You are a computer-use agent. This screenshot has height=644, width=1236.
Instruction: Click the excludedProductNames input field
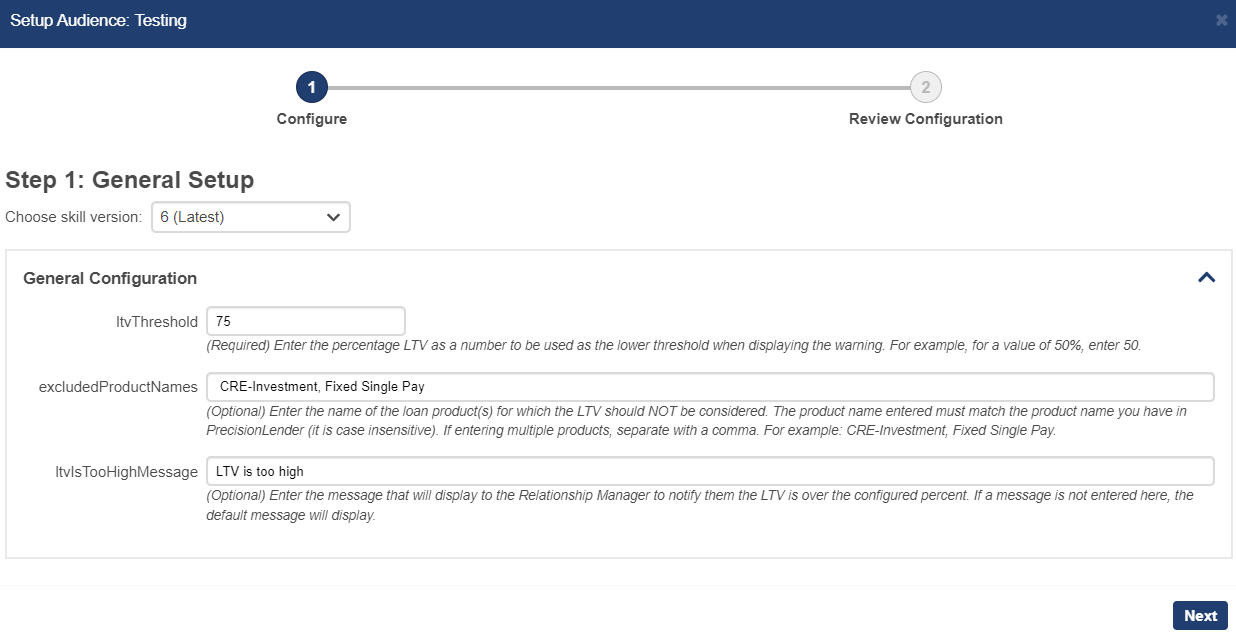710,387
